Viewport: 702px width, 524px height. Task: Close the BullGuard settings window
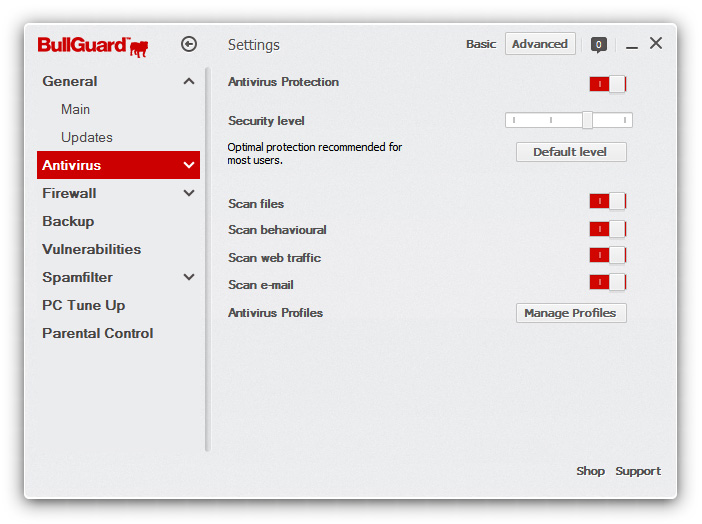click(x=656, y=43)
